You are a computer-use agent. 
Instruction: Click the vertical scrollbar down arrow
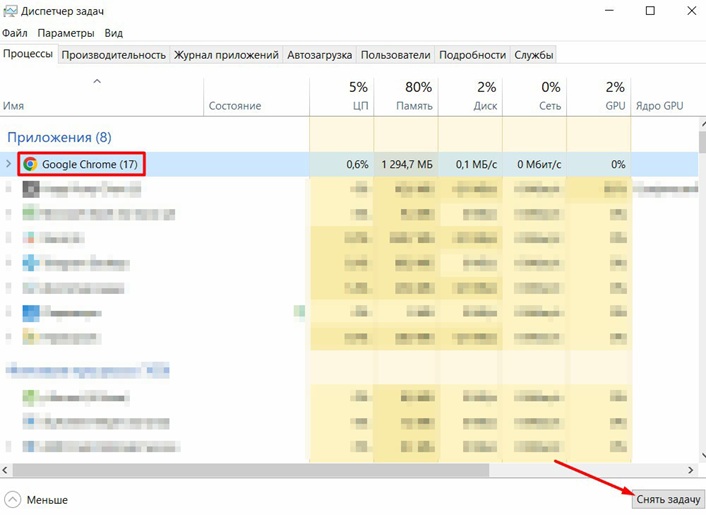pyautogui.click(x=702, y=456)
